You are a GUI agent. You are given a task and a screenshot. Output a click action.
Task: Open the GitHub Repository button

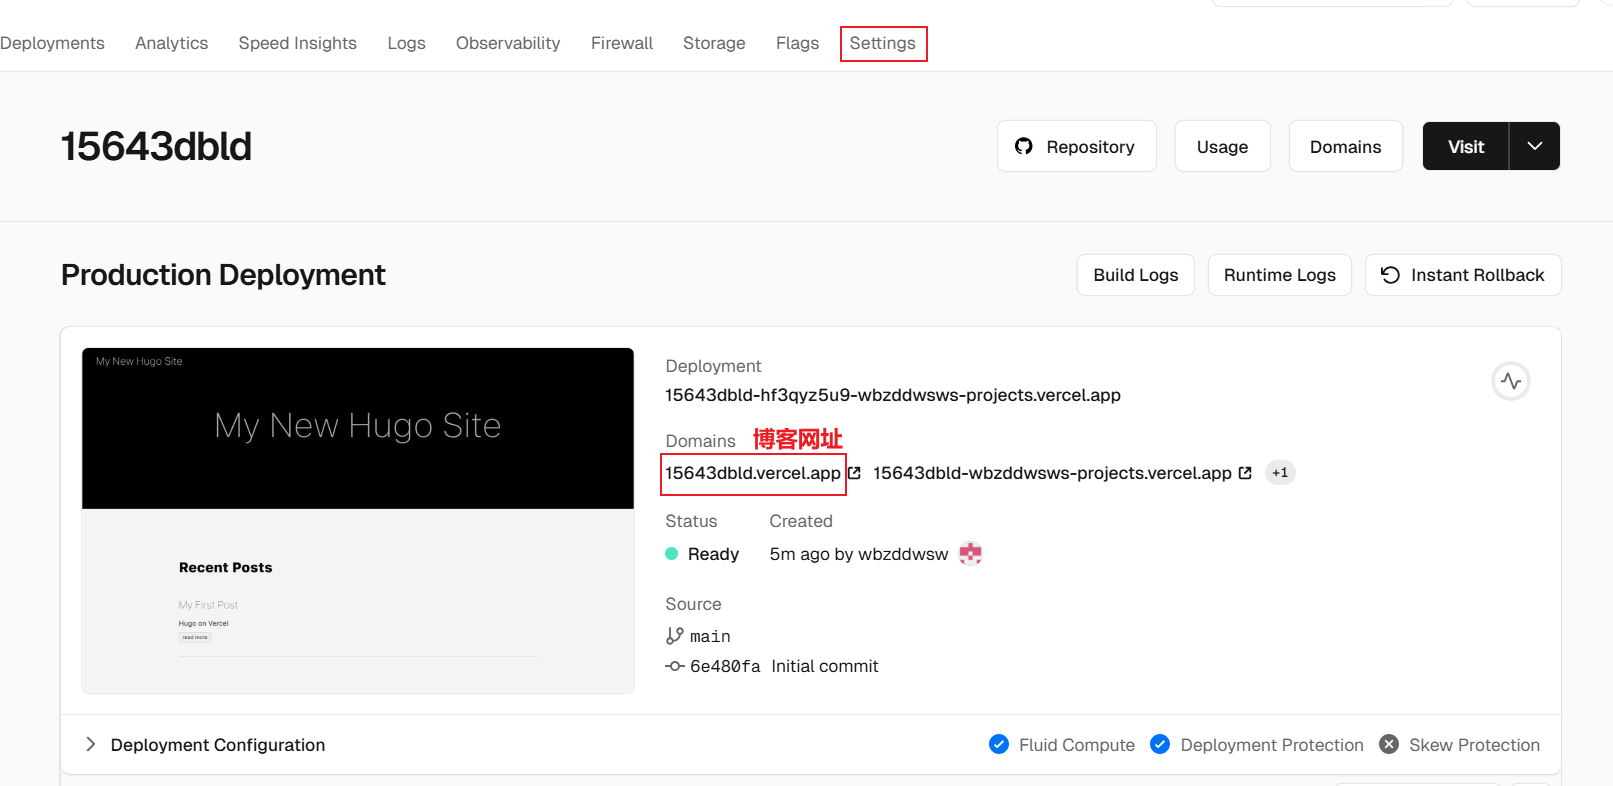pyautogui.click(x=1077, y=147)
